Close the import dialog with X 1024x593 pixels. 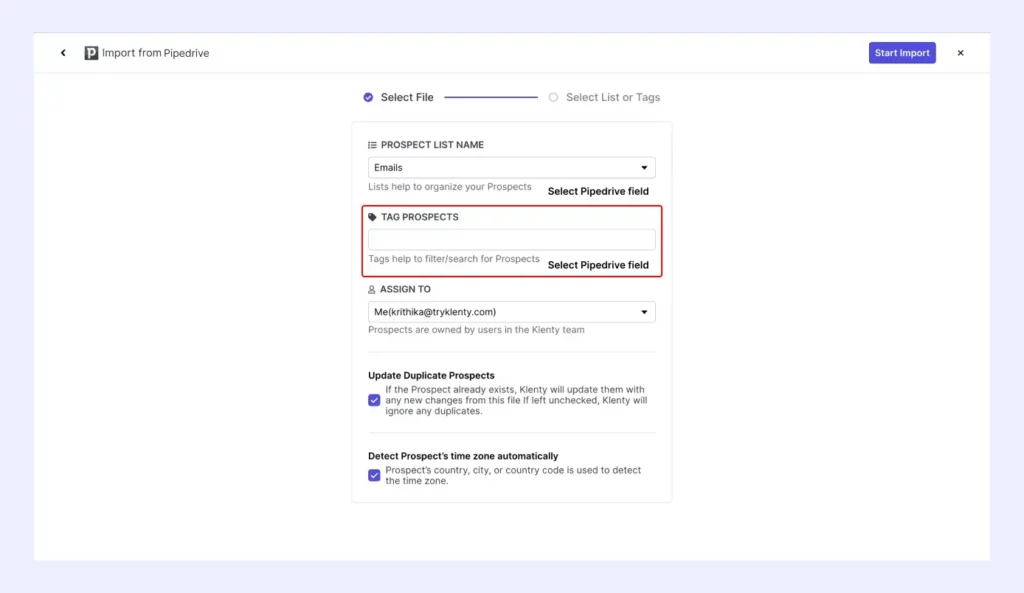960,53
